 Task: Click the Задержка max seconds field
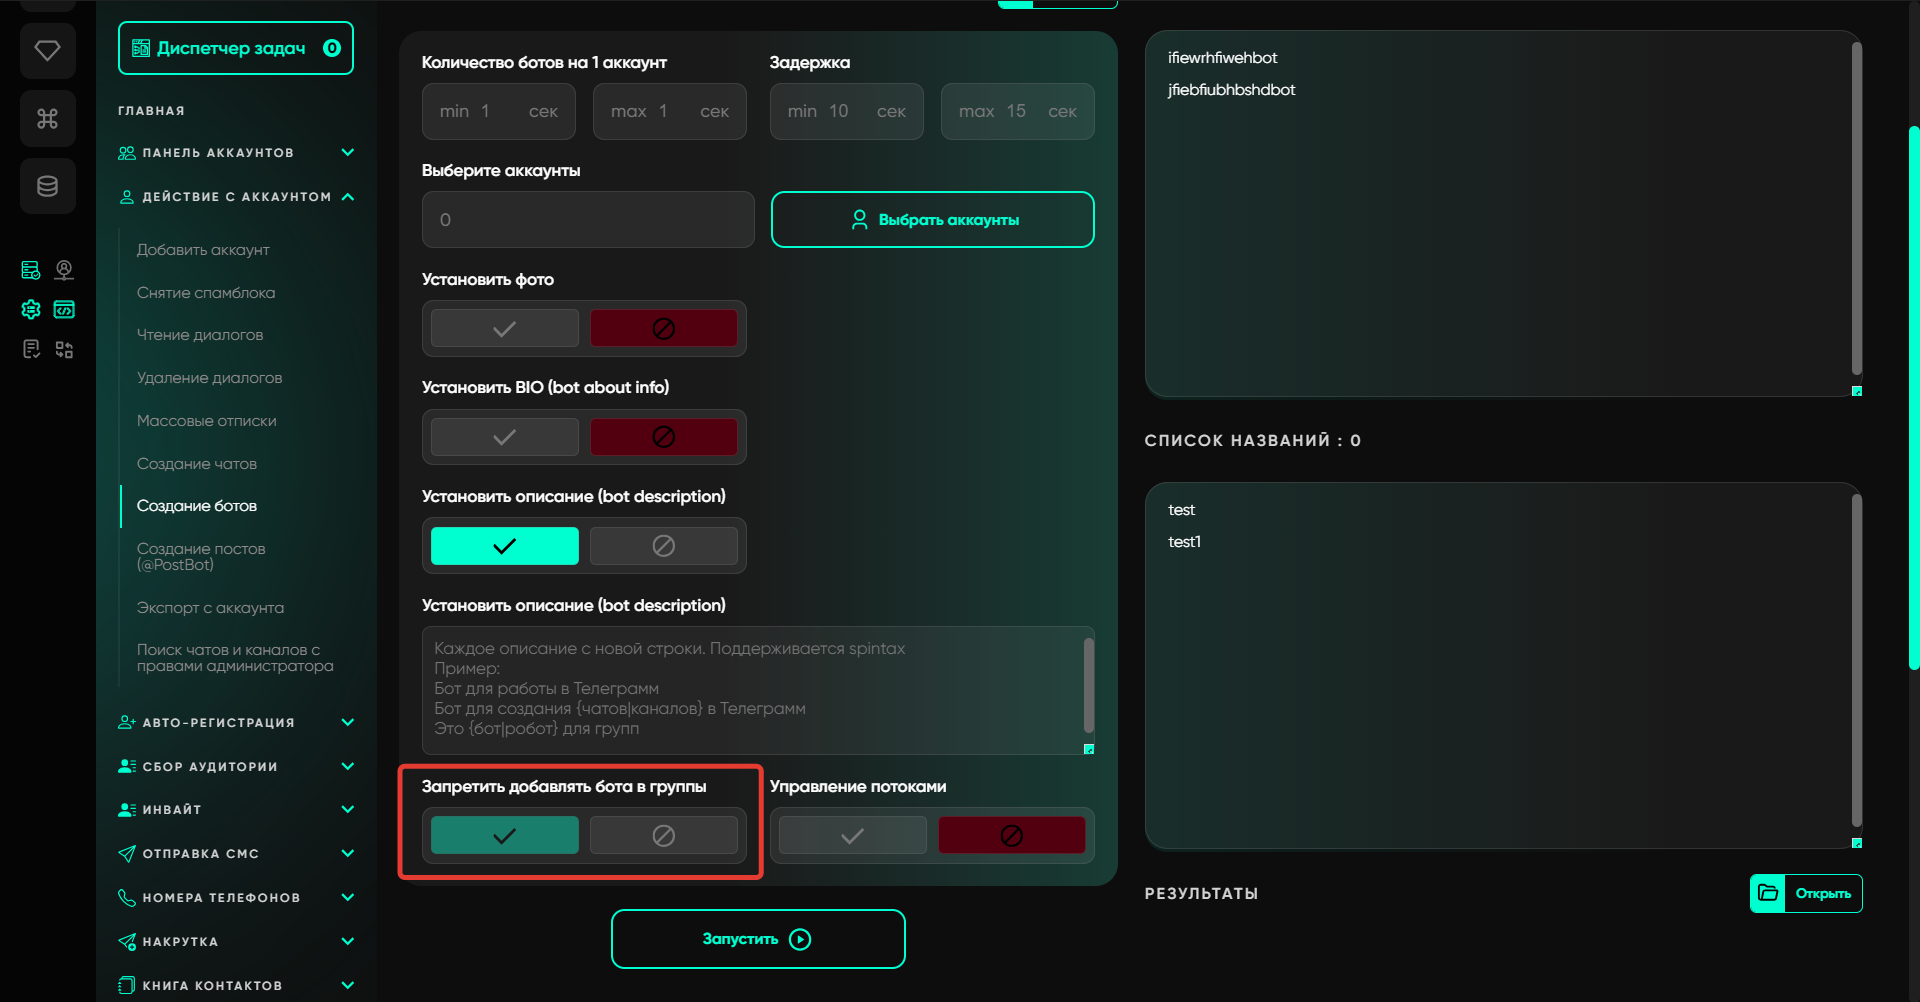(x=1016, y=112)
